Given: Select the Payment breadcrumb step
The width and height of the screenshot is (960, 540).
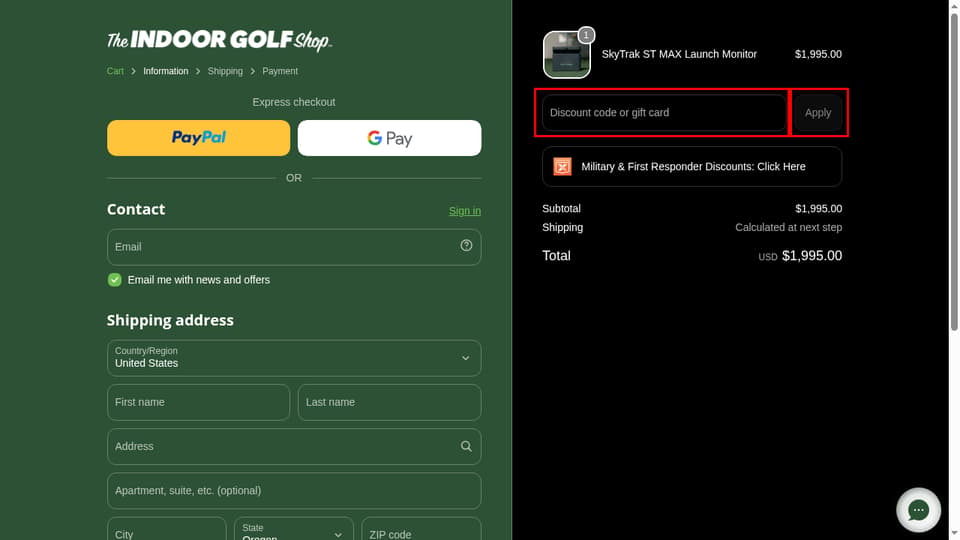Looking at the screenshot, I should [x=280, y=71].
